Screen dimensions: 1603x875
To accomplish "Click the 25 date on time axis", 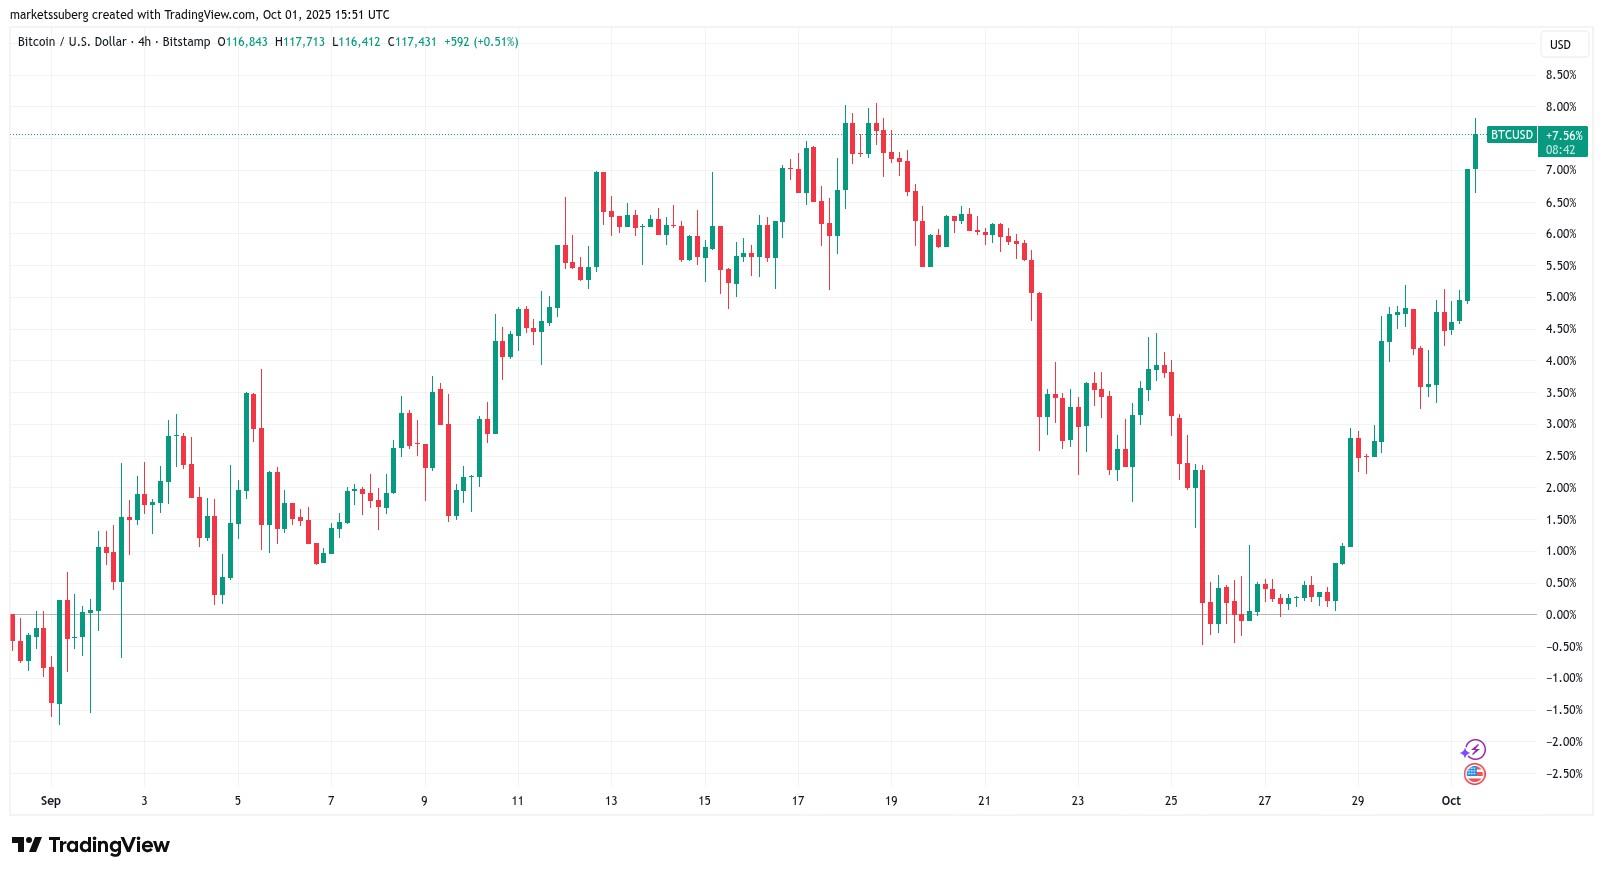I will coord(1171,800).
